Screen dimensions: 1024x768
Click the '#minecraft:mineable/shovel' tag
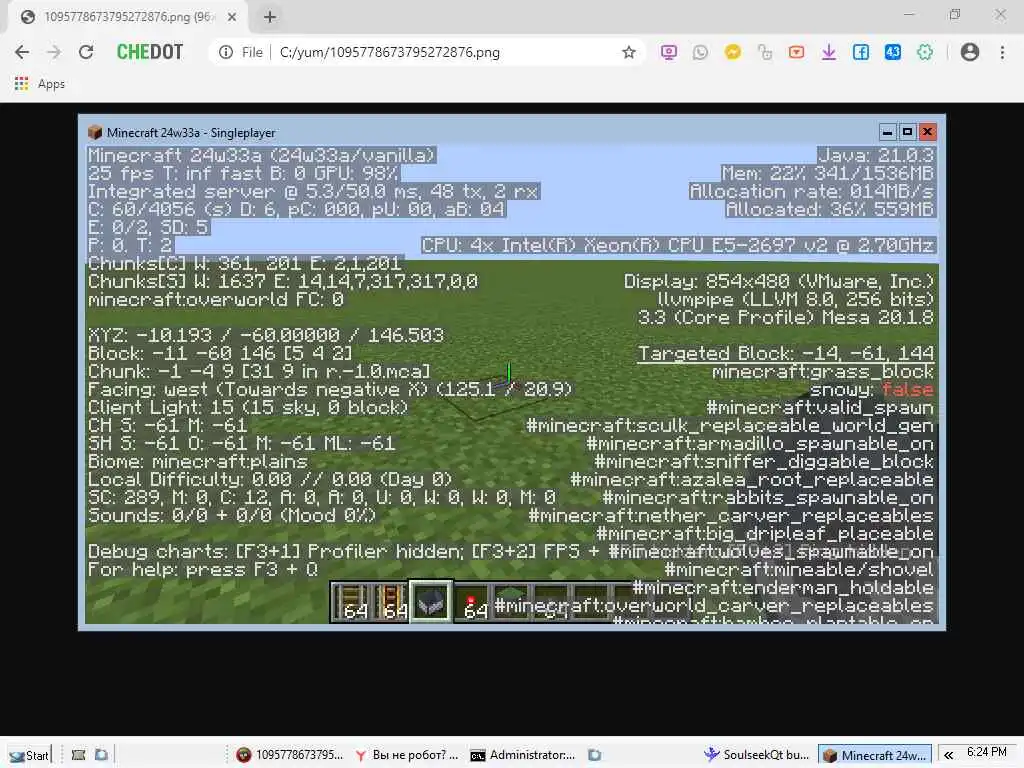(x=799, y=569)
